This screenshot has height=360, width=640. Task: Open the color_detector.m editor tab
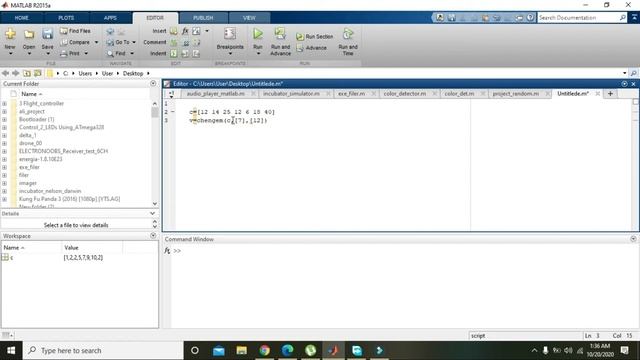(x=405, y=94)
